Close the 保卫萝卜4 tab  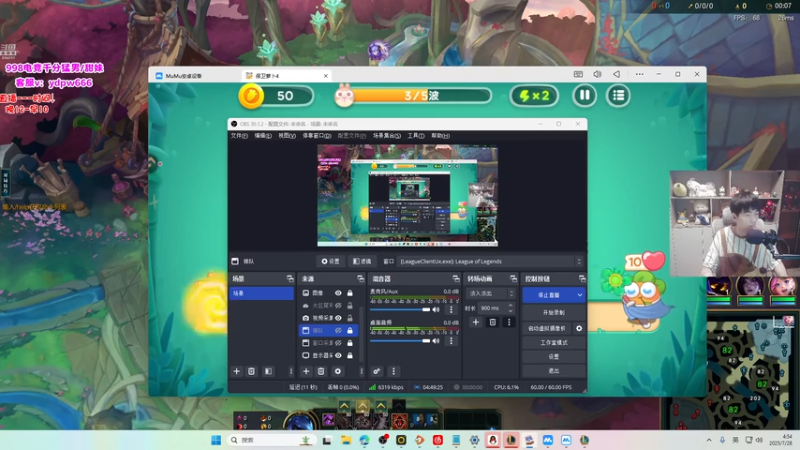click(x=326, y=76)
